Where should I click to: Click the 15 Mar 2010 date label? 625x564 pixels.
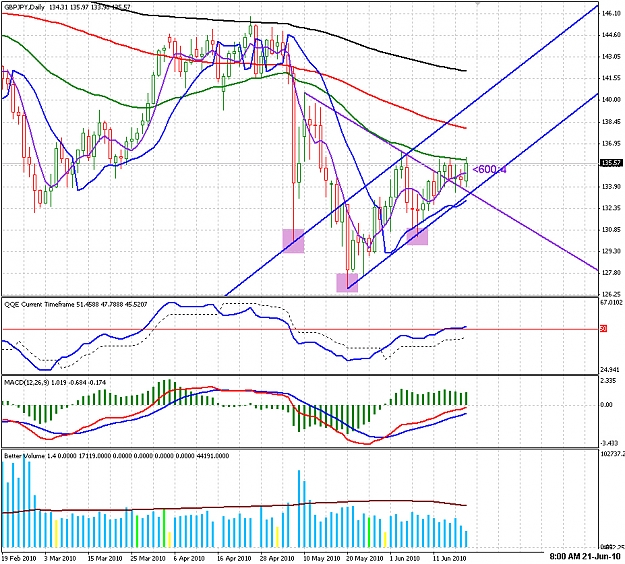coord(105,558)
